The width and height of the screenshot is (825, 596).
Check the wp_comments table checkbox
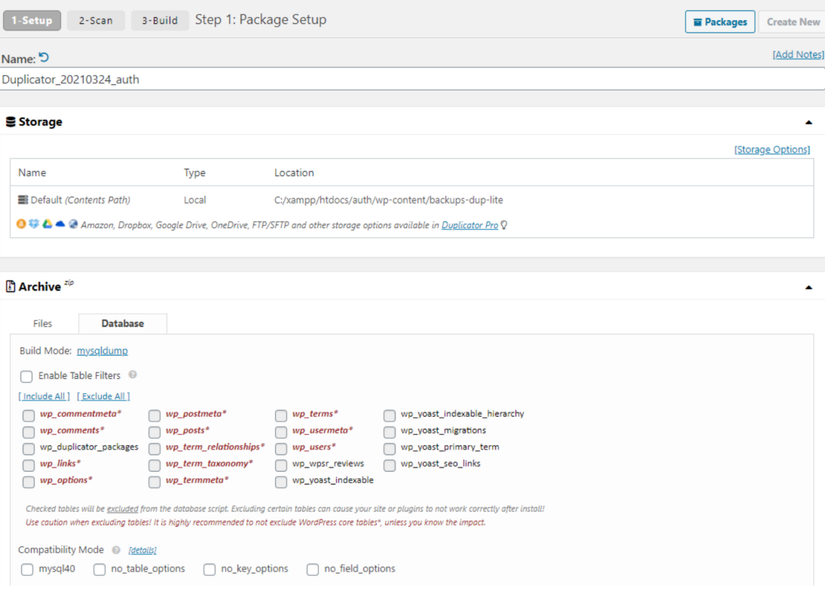coord(28,432)
